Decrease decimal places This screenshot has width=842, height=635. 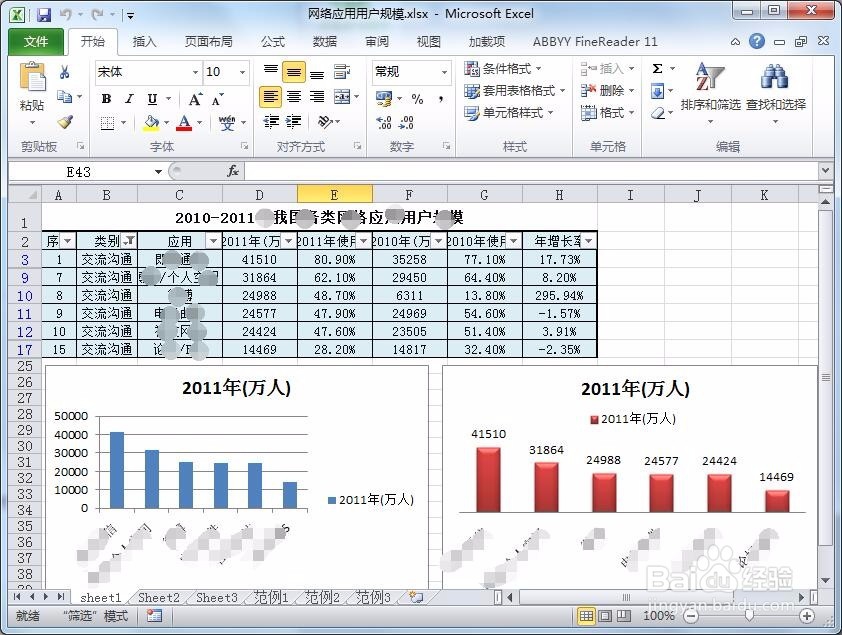pyautogui.click(x=406, y=123)
